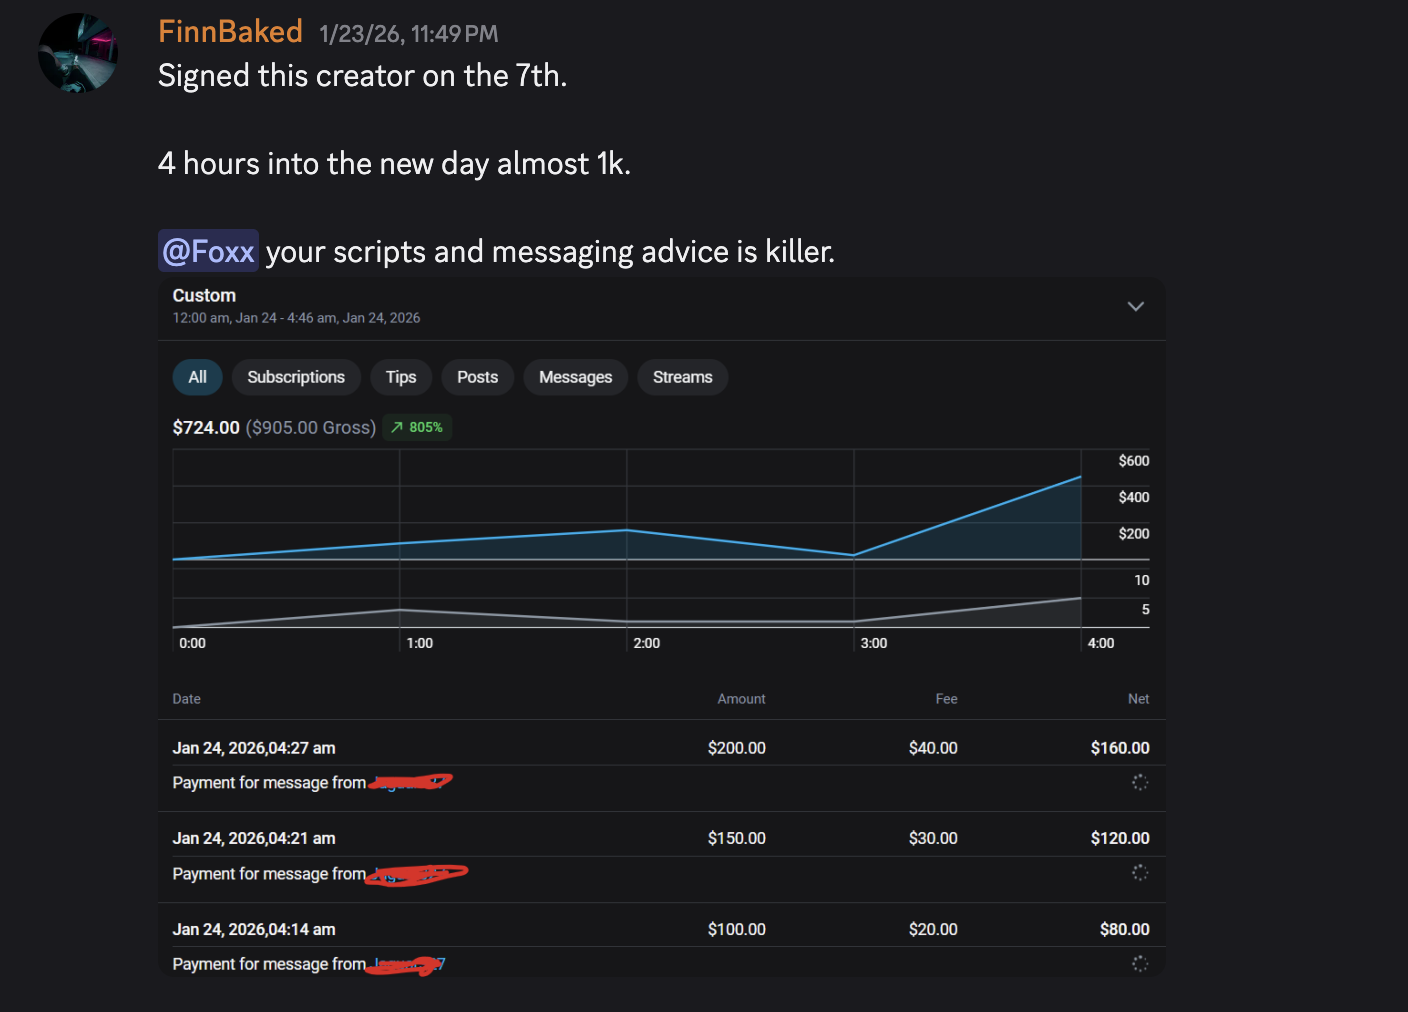Open the @Foxx mention
The width and height of the screenshot is (1408, 1012).
(x=208, y=251)
